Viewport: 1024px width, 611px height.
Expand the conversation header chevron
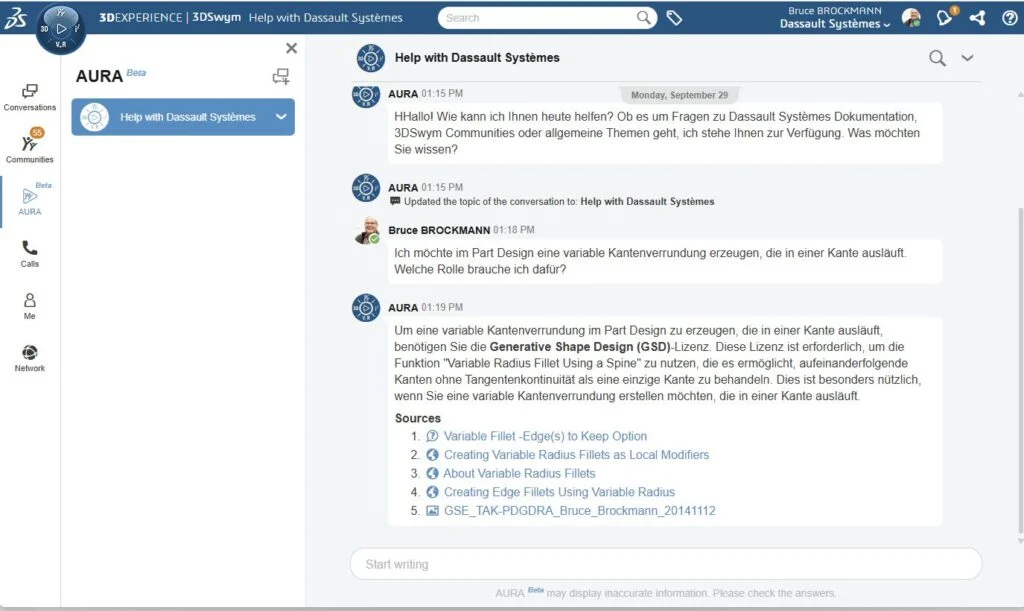pyautogui.click(x=967, y=58)
